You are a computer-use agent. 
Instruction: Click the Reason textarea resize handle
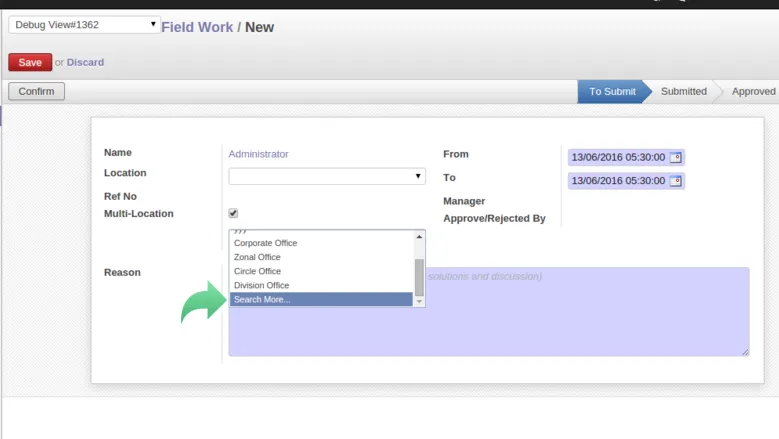click(x=745, y=352)
